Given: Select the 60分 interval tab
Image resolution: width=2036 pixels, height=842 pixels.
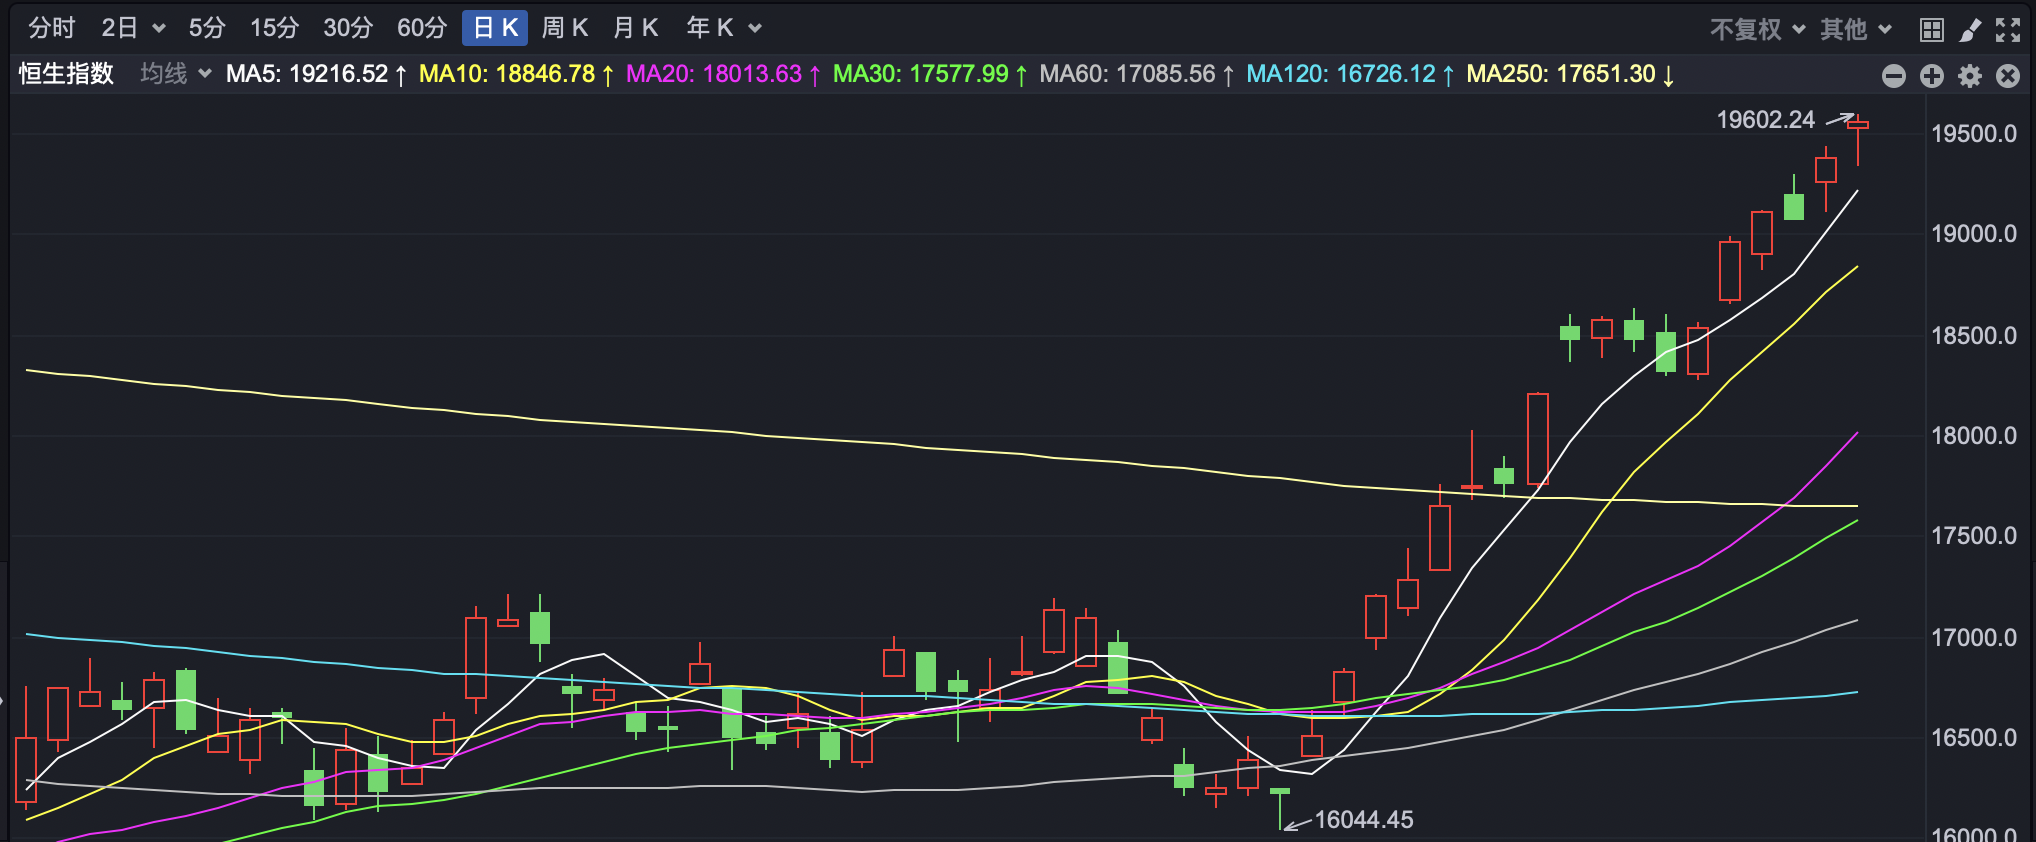Looking at the screenshot, I should (421, 28).
